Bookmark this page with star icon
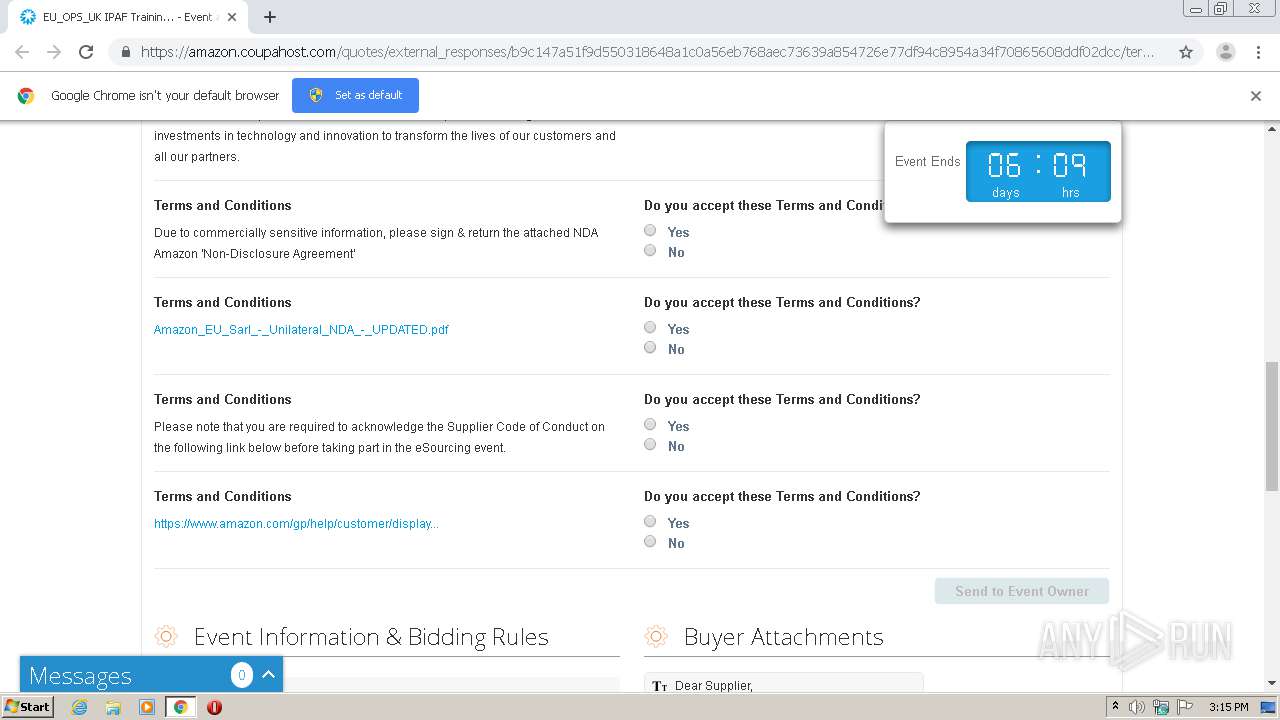The width and height of the screenshot is (1280, 720). pos(1186,52)
